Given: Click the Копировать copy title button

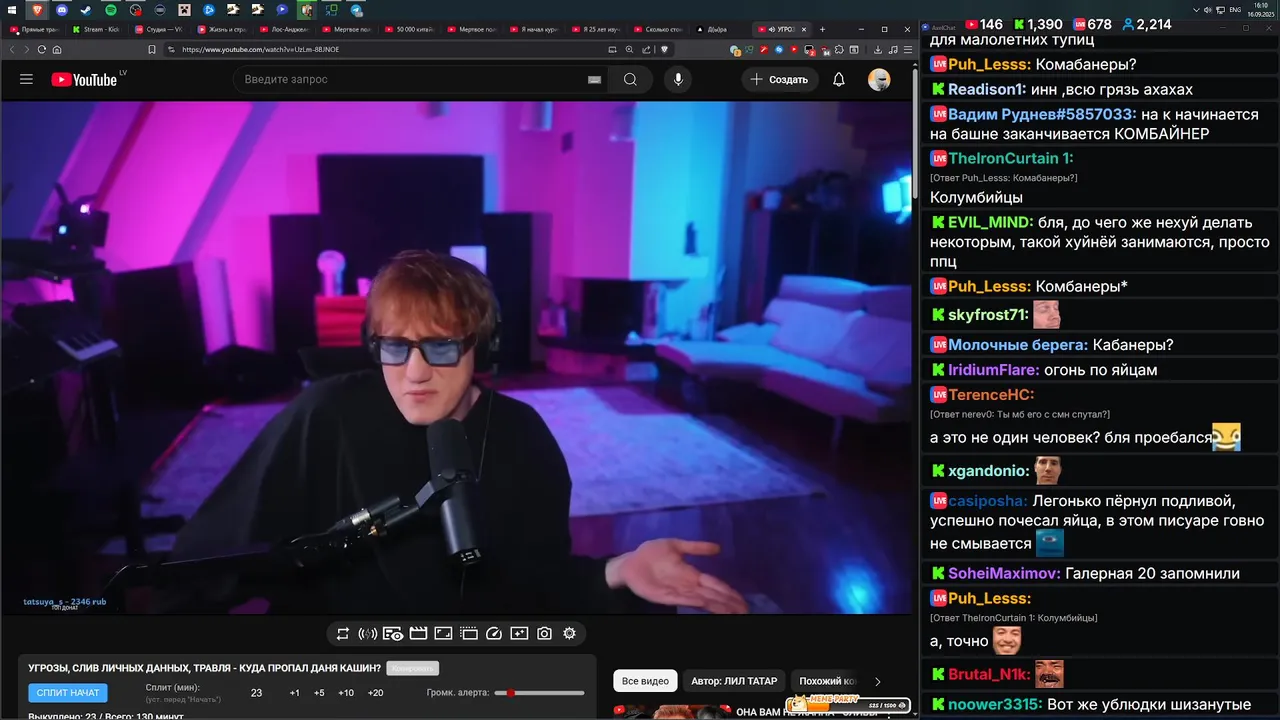Looking at the screenshot, I should pyautogui.click(x=412, y=668).
